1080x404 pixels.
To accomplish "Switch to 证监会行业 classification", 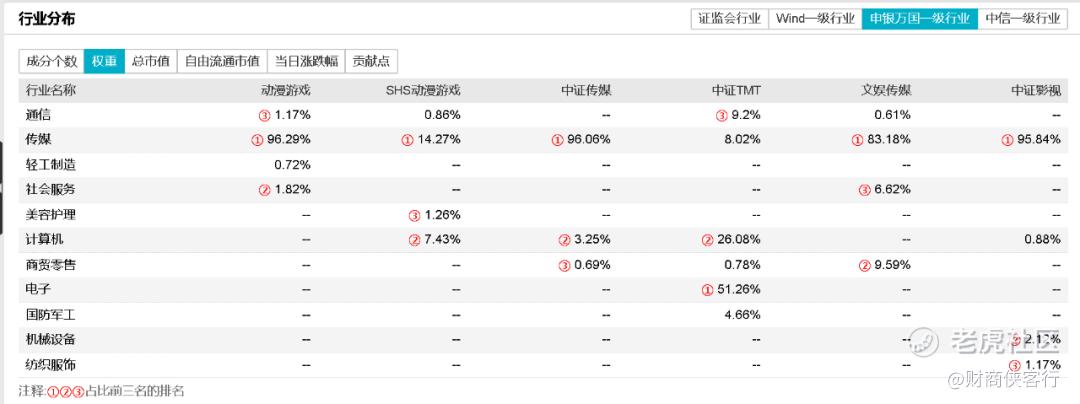I will click(x=729, y=18).
